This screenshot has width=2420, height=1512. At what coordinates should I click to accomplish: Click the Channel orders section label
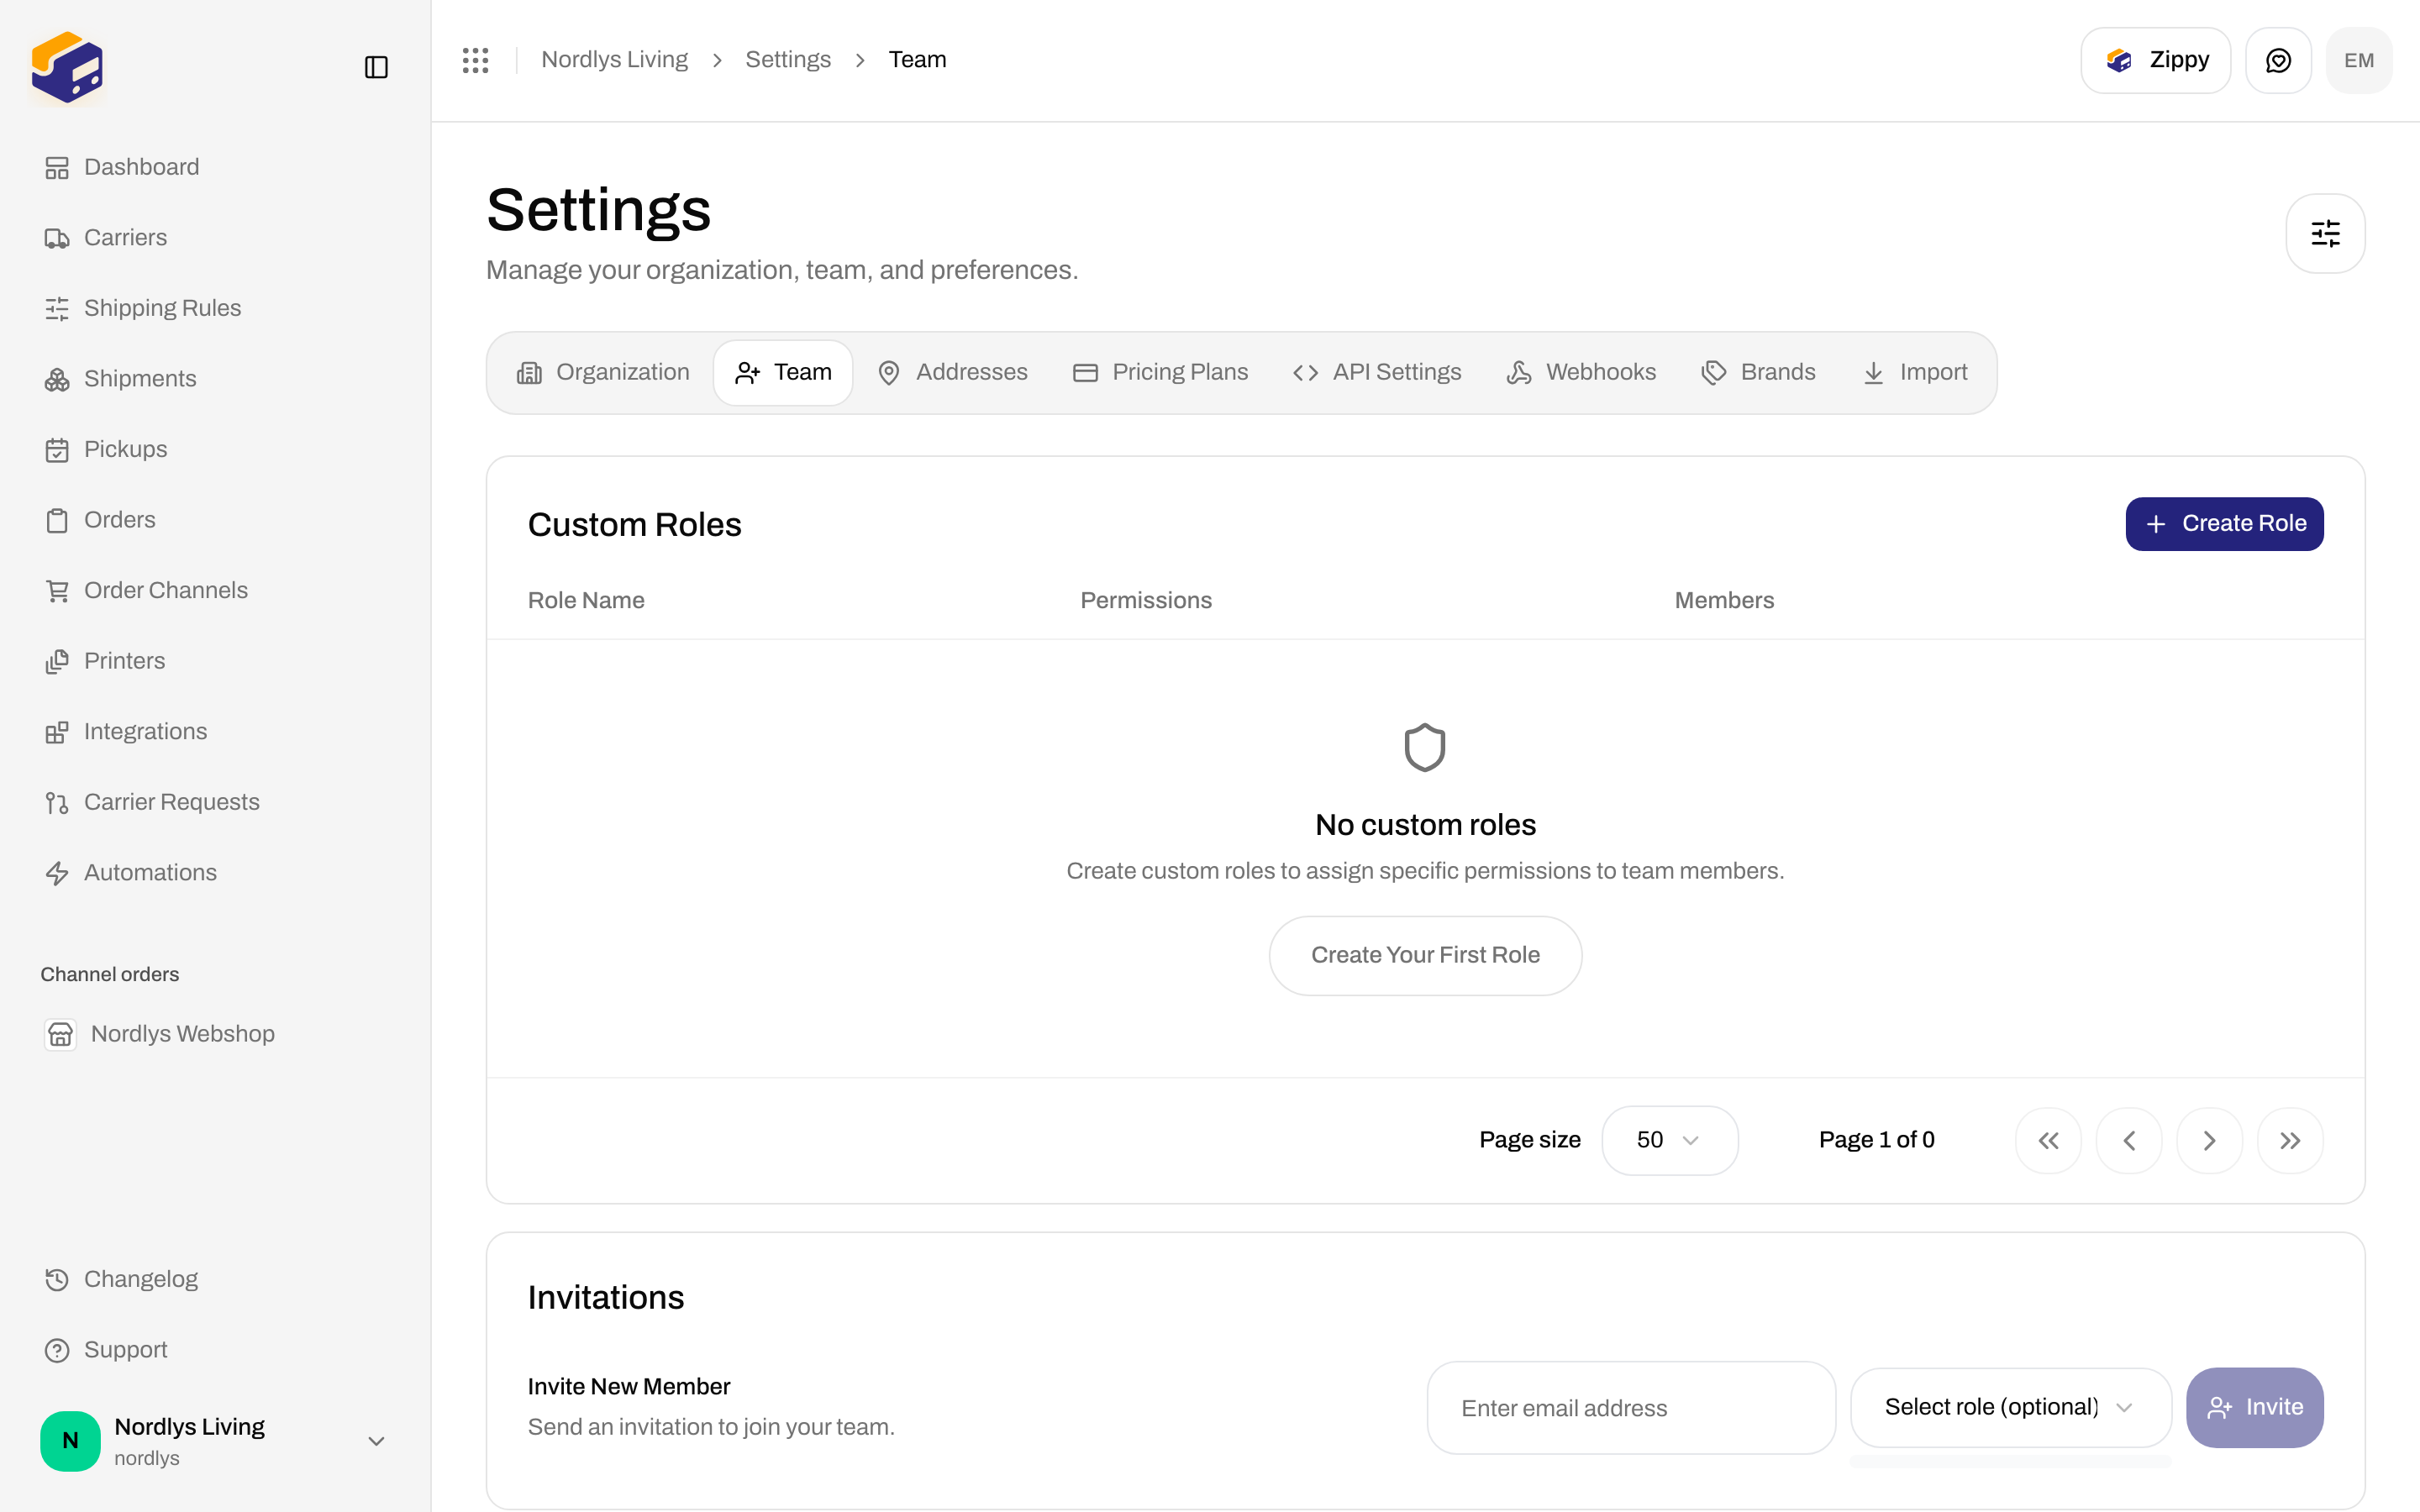[x=110, y=974]
